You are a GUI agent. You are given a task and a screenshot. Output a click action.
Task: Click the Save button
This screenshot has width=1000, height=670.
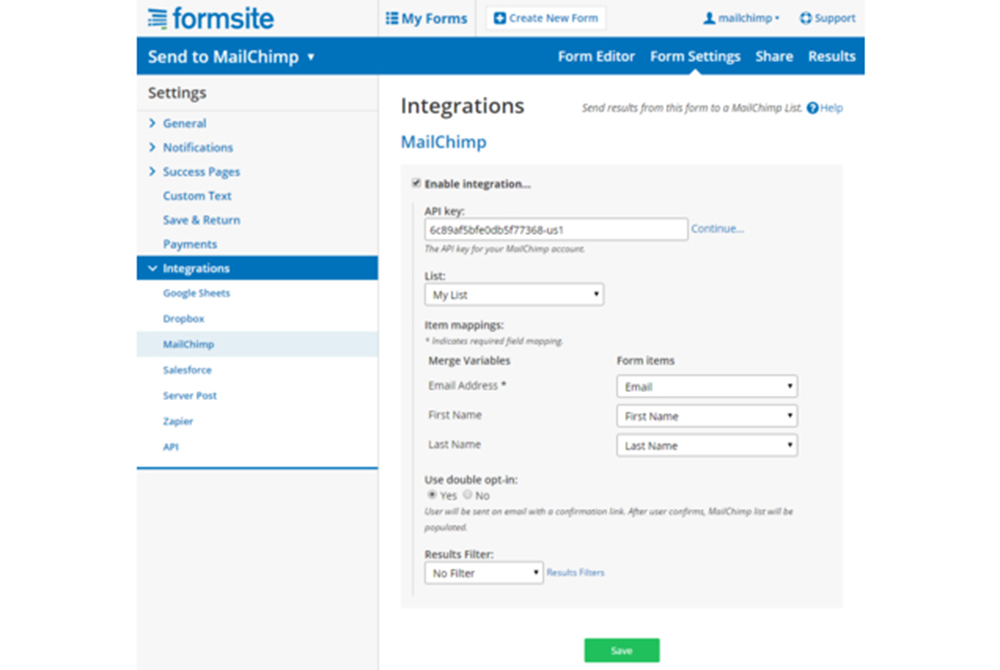[x=621, y=649]
